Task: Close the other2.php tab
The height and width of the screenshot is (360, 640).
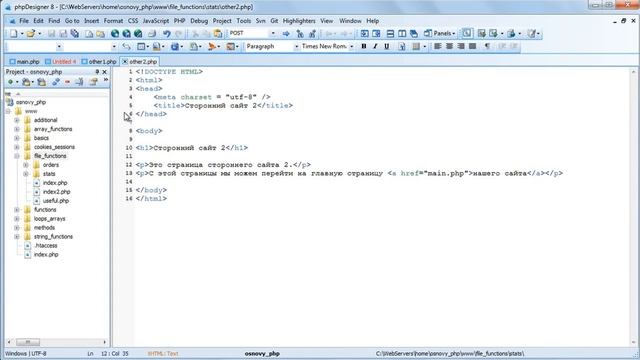Action: [125, 62]
